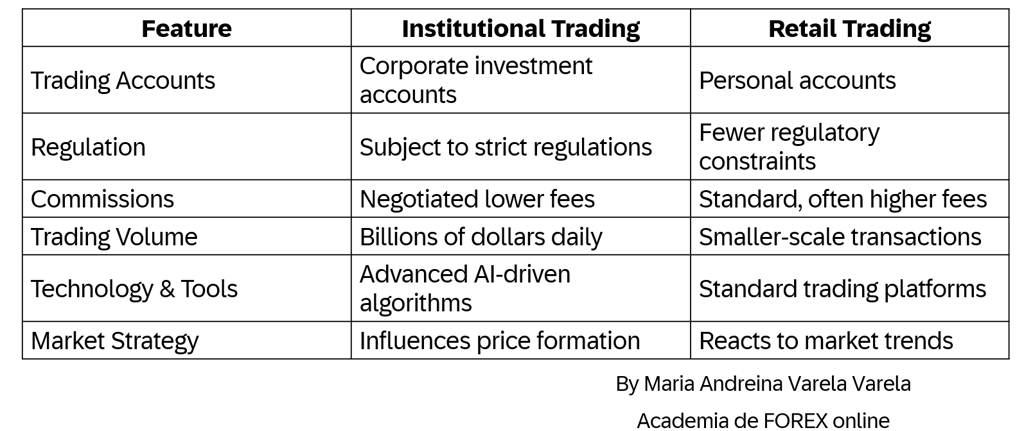The image size is (1024, 431).
Task: Select the Personal accounts cell
Action: click(850, 80)
